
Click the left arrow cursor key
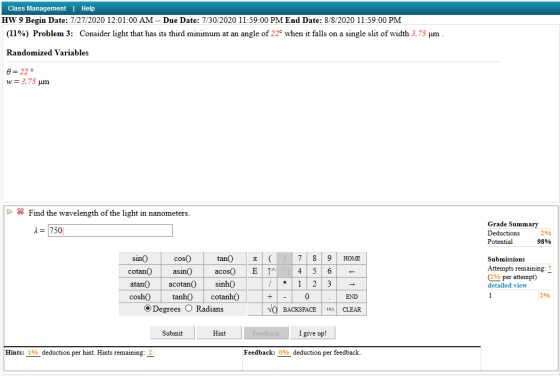[x=351, y=271]
